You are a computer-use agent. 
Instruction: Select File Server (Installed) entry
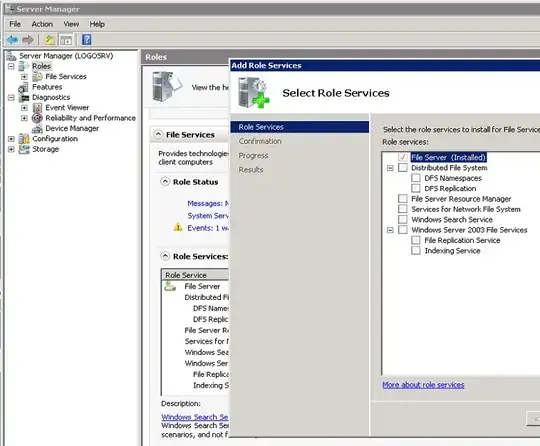(x=448, y=157)
